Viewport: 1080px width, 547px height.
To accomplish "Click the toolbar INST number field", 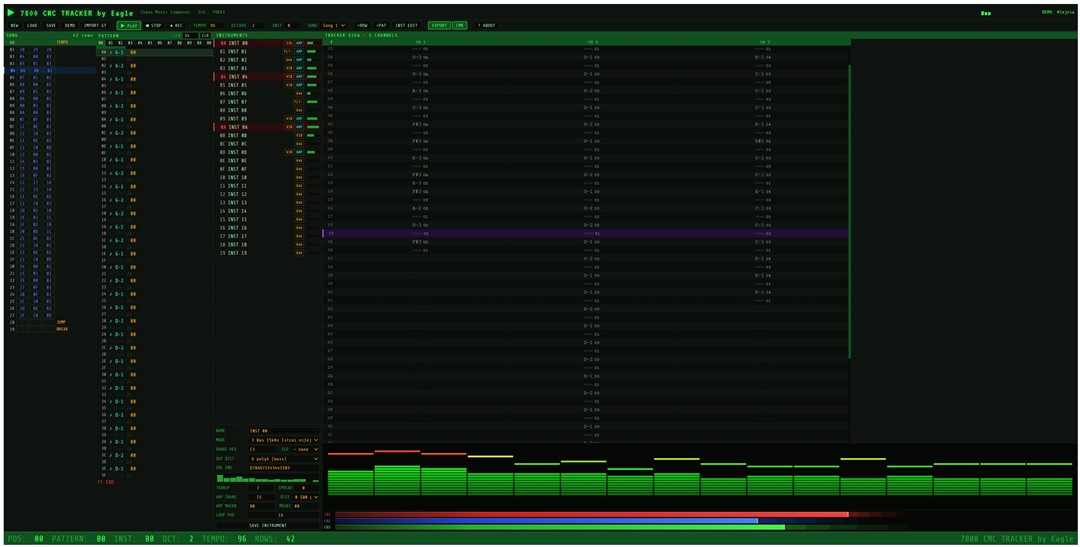I will coord(291,25).
